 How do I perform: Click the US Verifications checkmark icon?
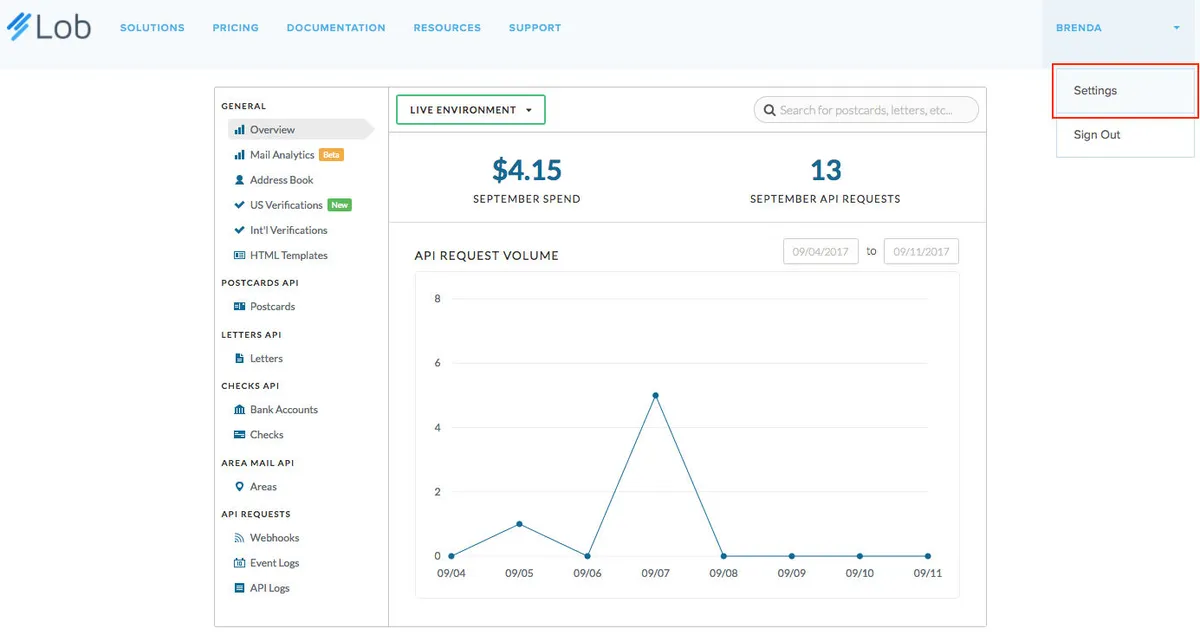pyautogui.click(x=239, y=205)
